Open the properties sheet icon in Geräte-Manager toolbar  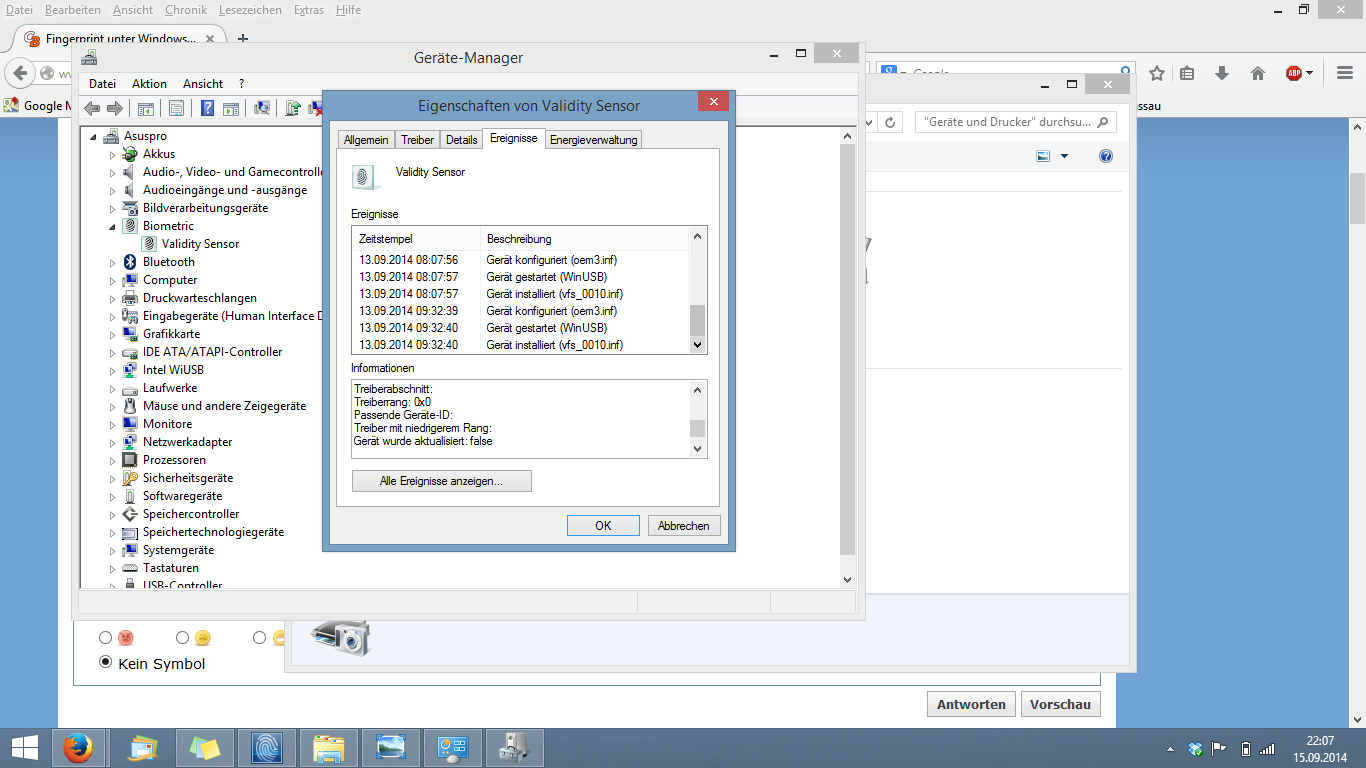[x=176, y=108]
